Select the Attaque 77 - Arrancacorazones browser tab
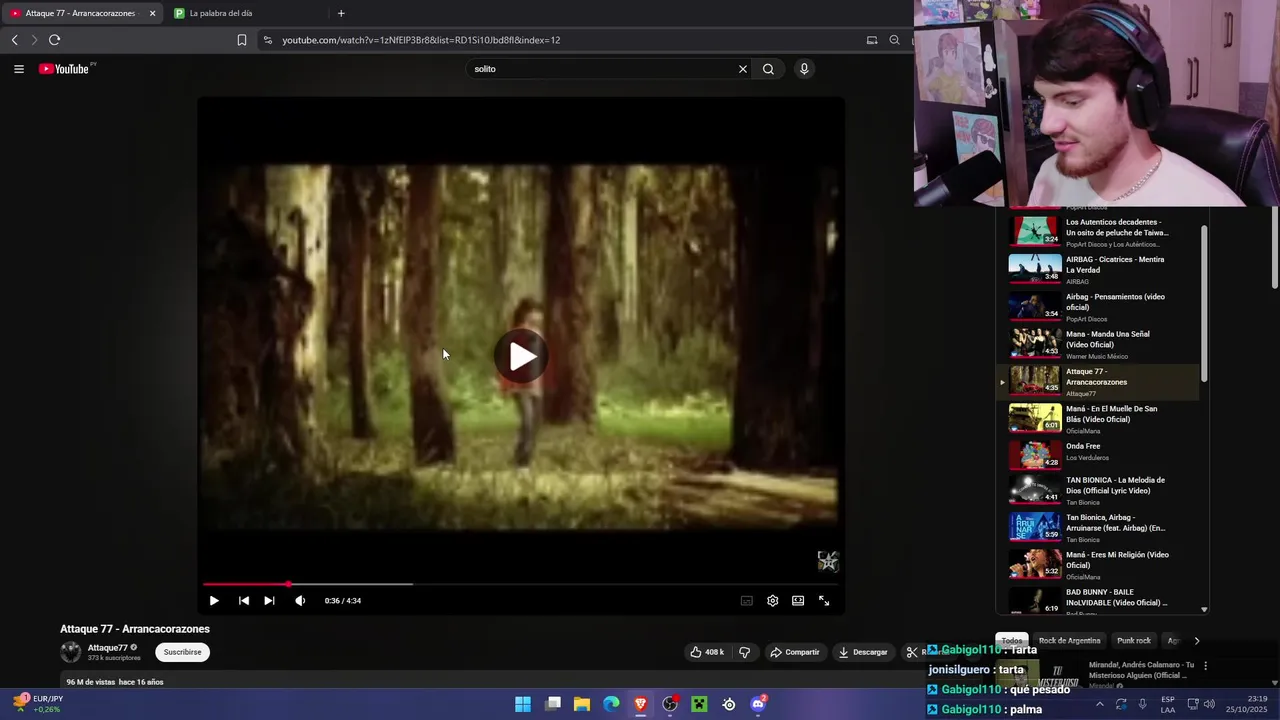This screenshot has width=1280, height=720. (x=80, y=13)
